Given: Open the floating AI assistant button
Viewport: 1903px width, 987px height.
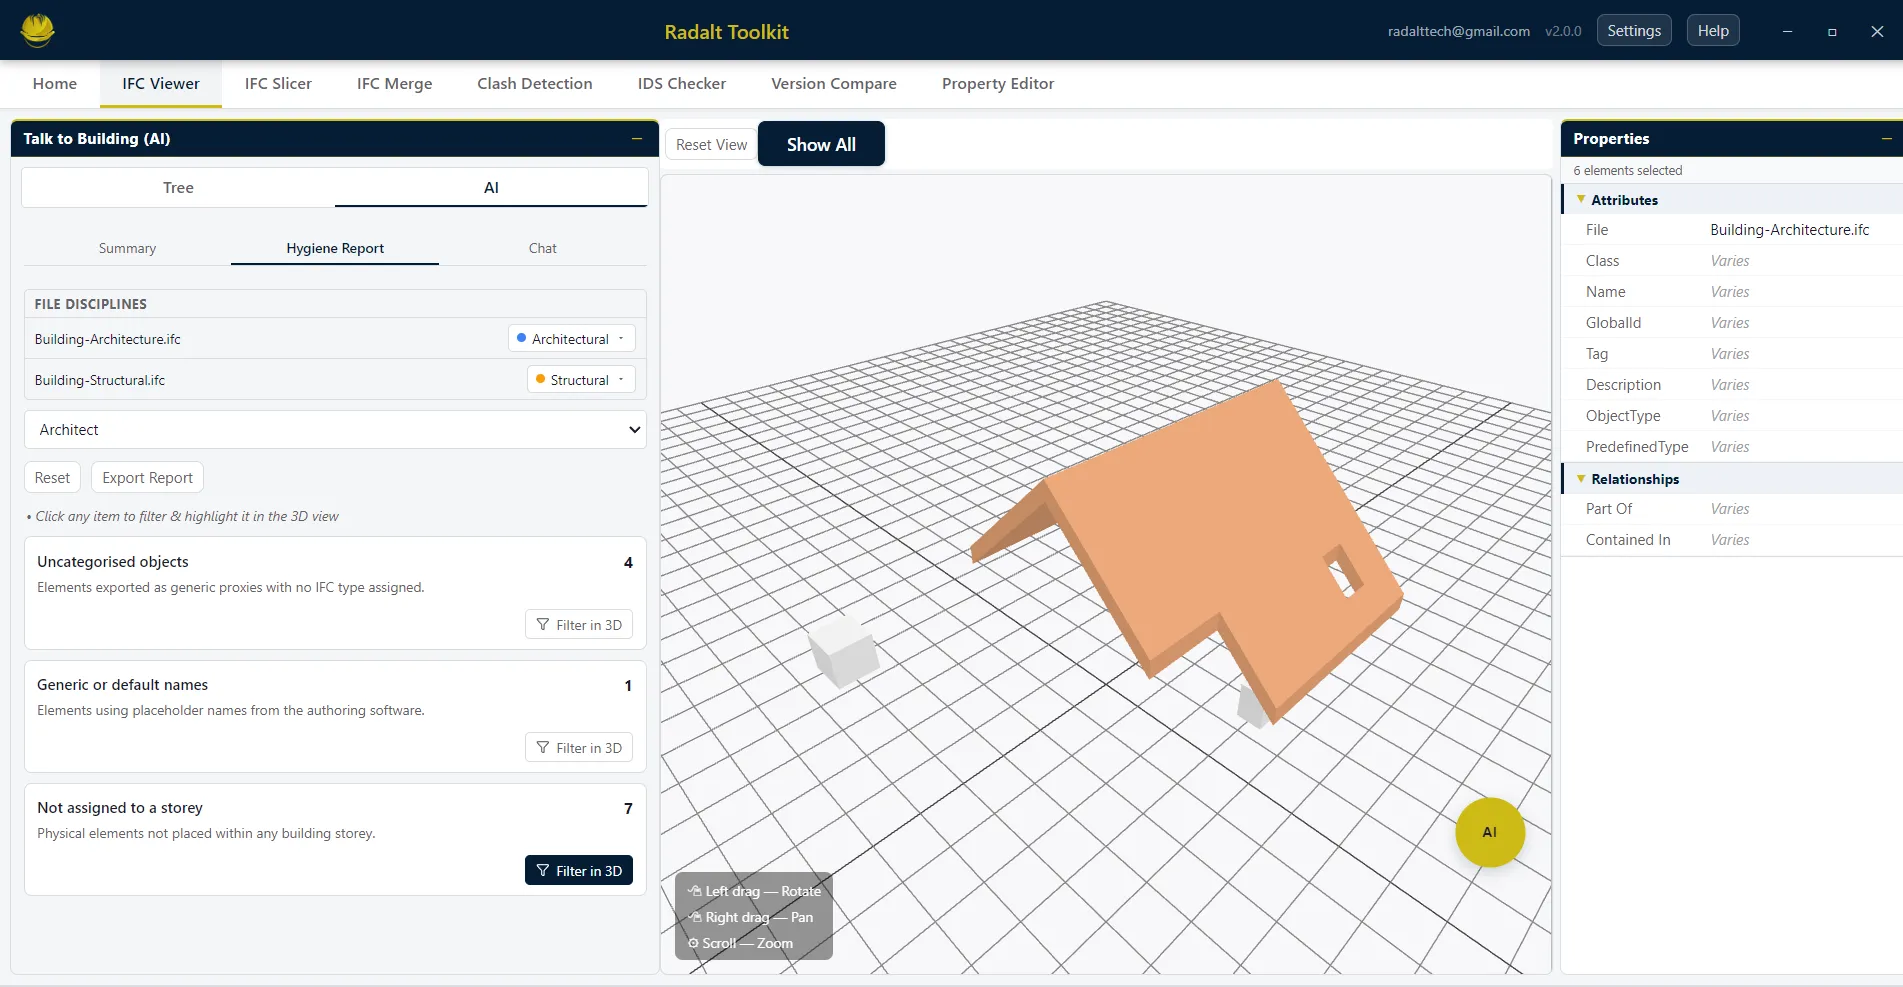Looking at the screenshot, I should click(1489, 832).
